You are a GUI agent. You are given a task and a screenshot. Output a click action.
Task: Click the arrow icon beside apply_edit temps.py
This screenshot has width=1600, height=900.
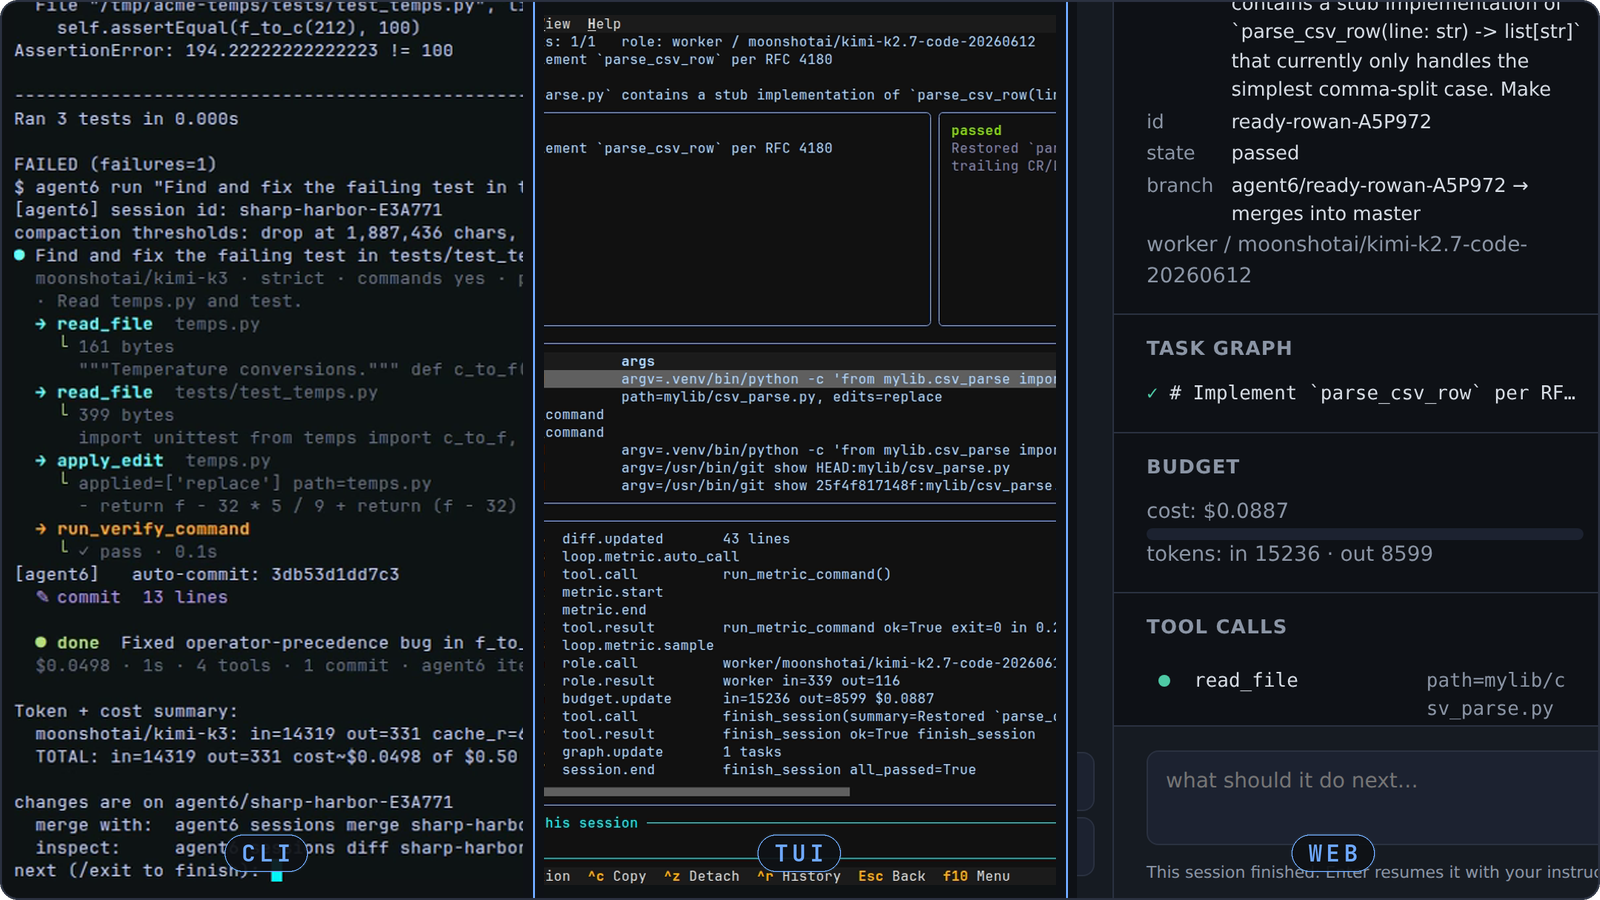click(x=41, y=461)
